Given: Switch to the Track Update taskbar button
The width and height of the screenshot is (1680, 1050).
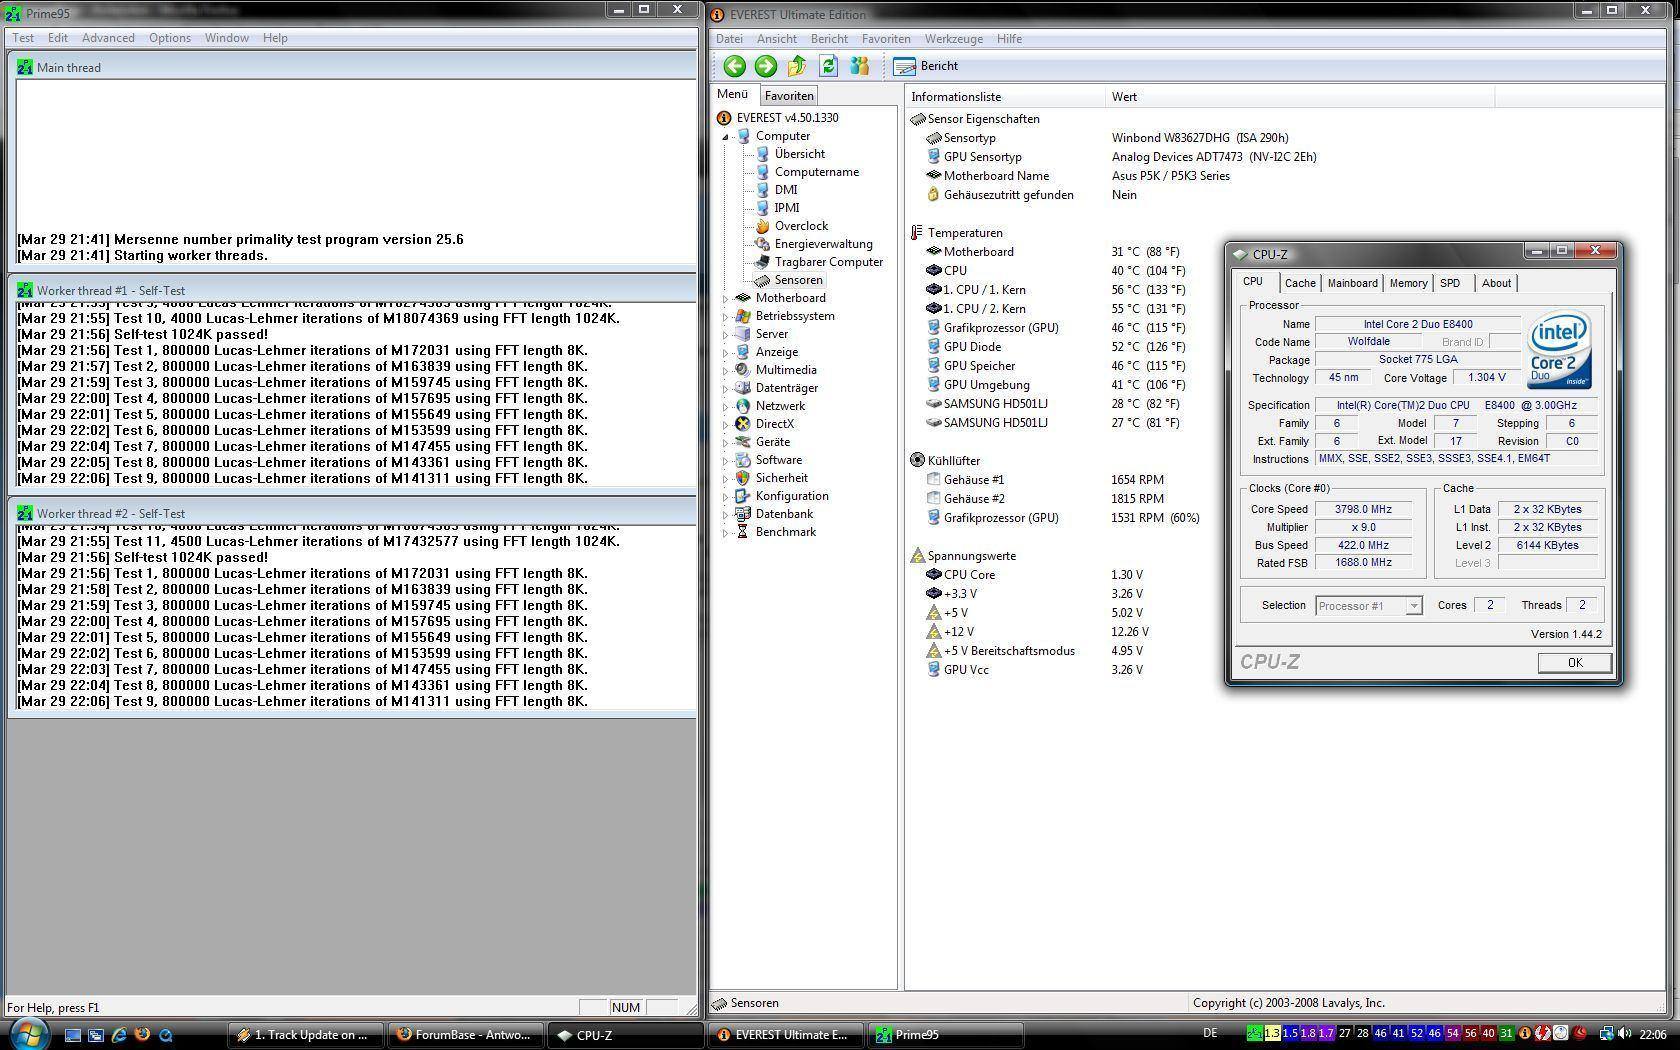Looking at the screenshot, I should (305, 1035).
